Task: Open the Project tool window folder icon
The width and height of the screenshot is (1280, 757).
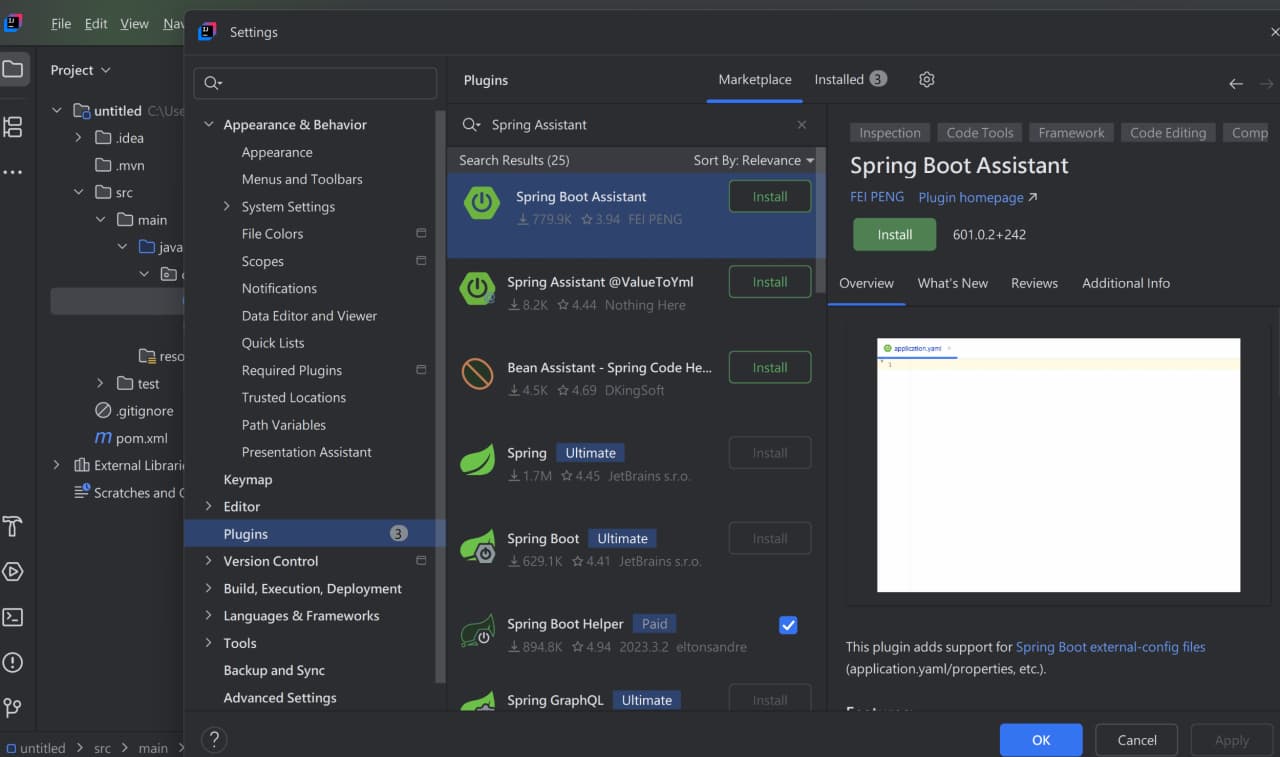Action: coord(13,70)
